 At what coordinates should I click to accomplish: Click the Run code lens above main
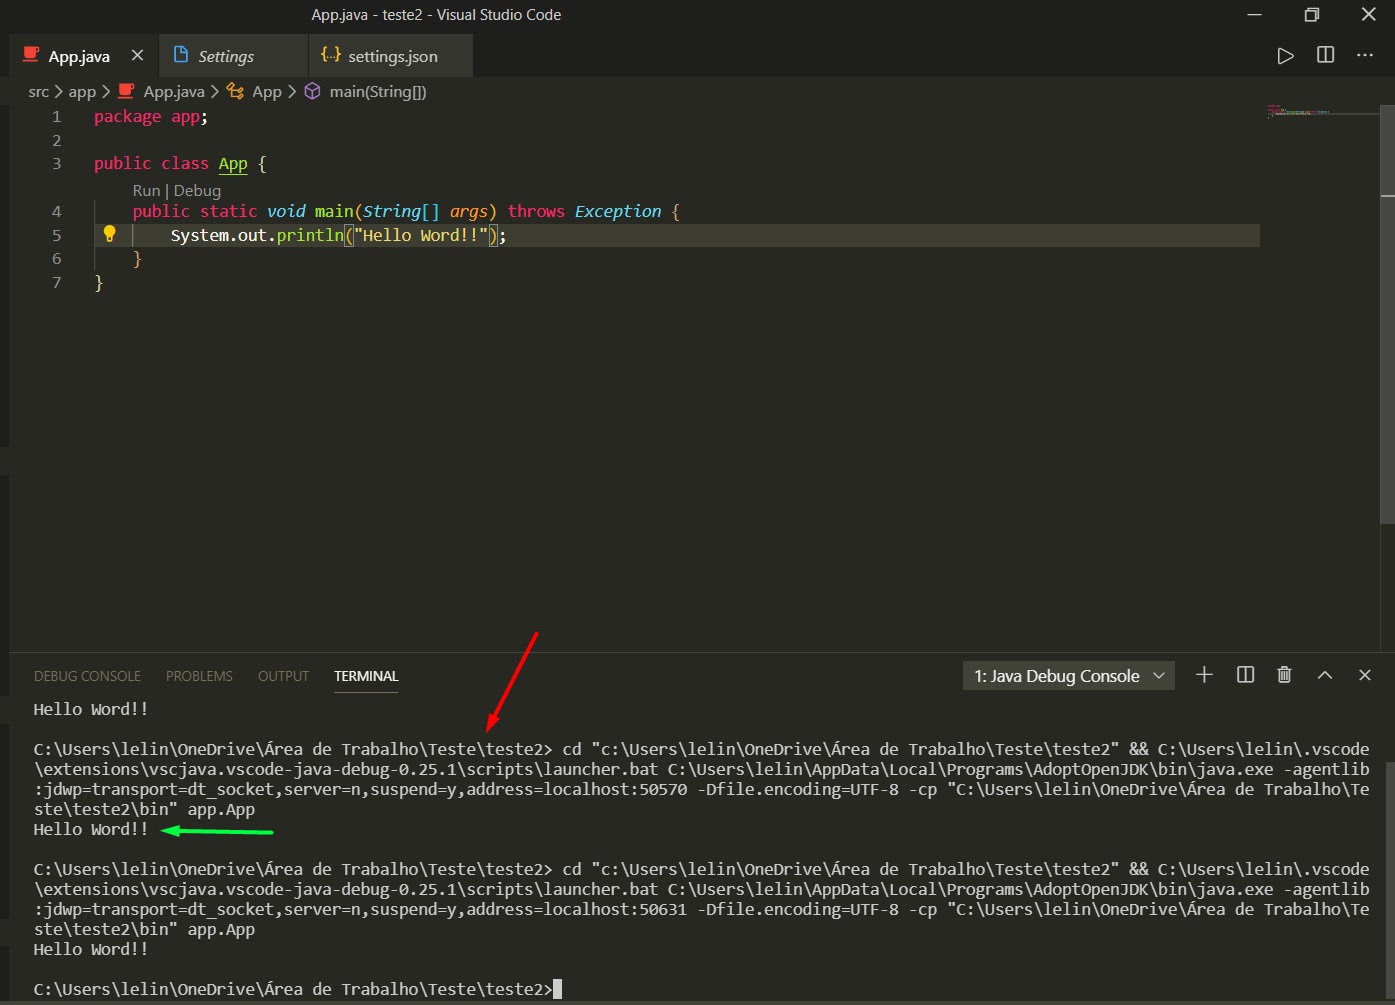(146, 190)
